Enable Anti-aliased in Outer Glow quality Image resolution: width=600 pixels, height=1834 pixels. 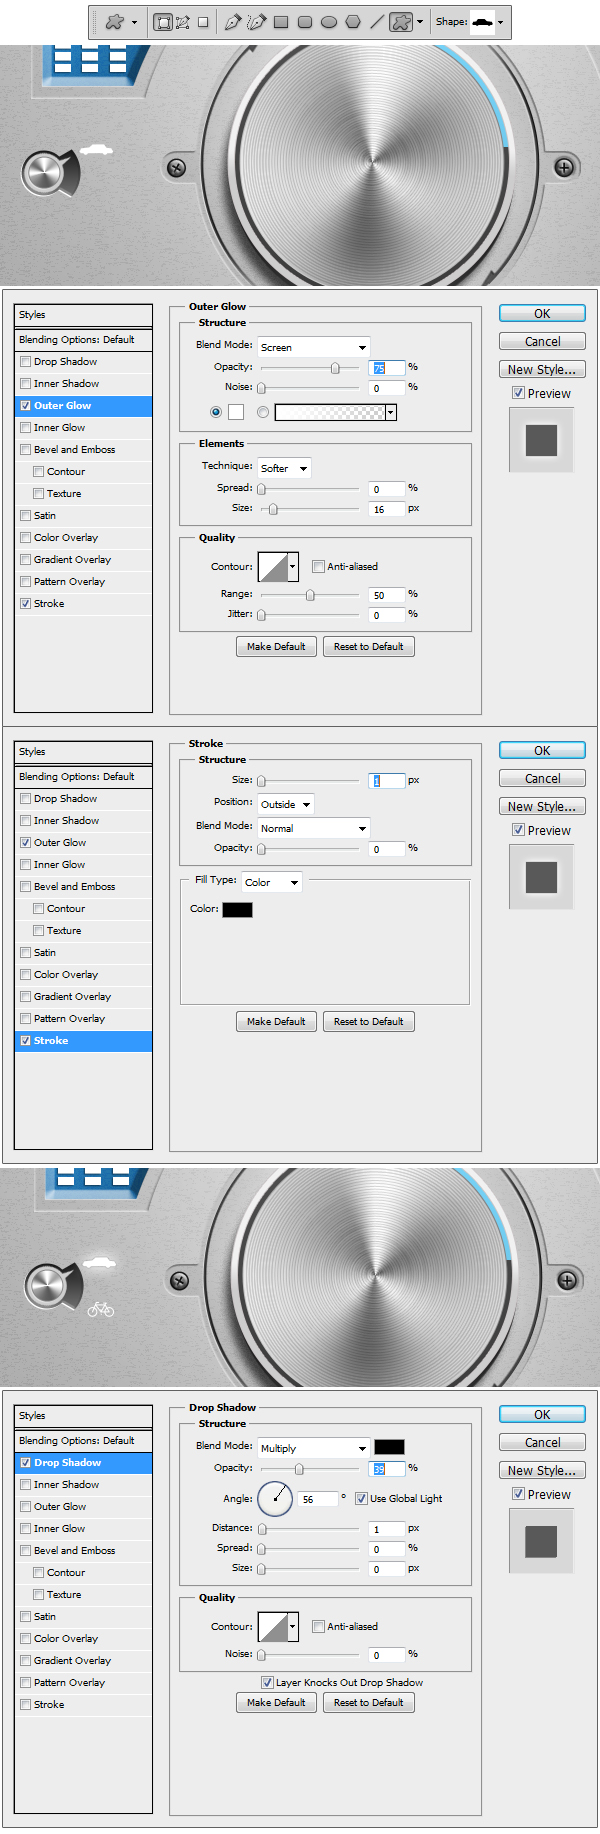(x=318, y=567)
